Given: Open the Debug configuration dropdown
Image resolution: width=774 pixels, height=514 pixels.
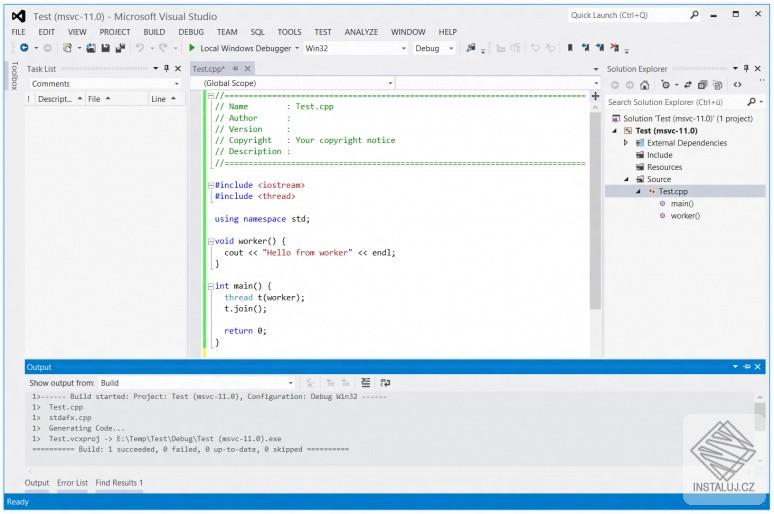Looking at the screenshot, I should coord(434,48).
